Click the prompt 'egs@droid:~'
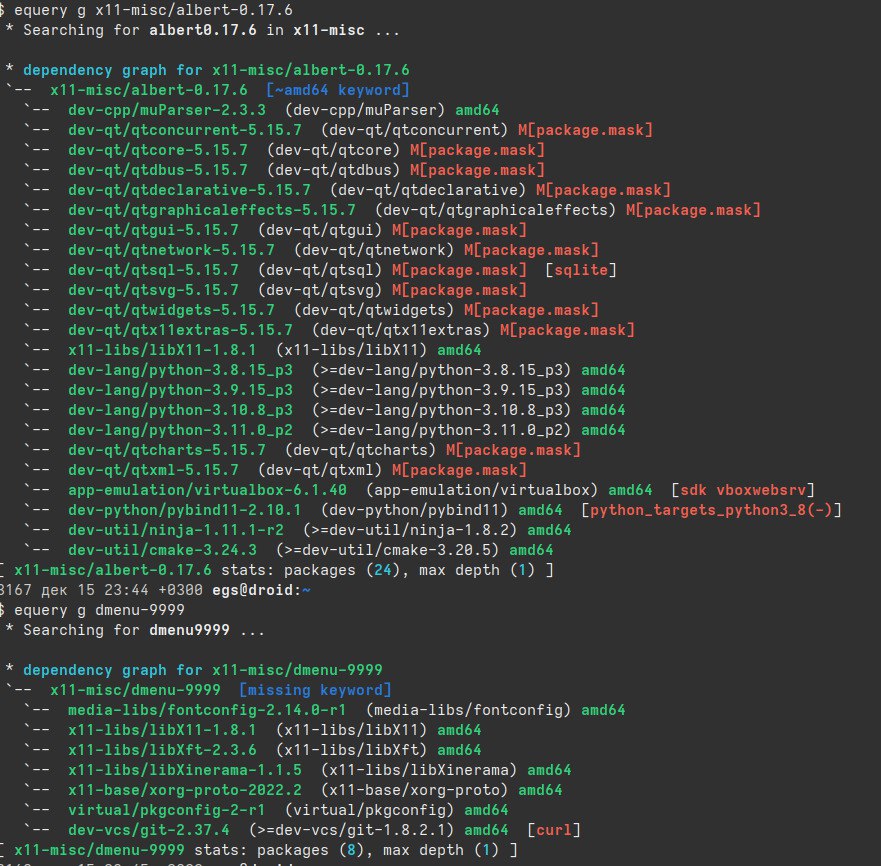 (261, 590)
